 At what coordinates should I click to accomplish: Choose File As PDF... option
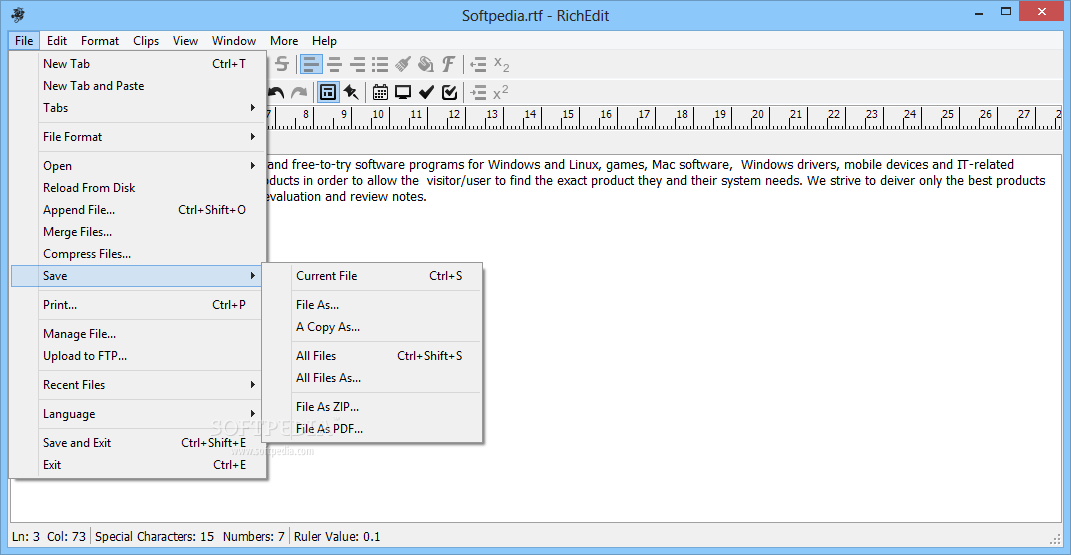373,429
